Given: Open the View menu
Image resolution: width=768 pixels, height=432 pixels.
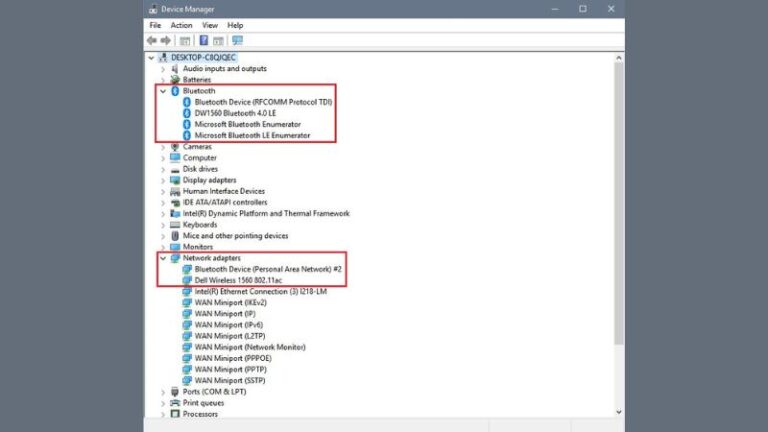Looking at the screenshot, I should (210, 25).
